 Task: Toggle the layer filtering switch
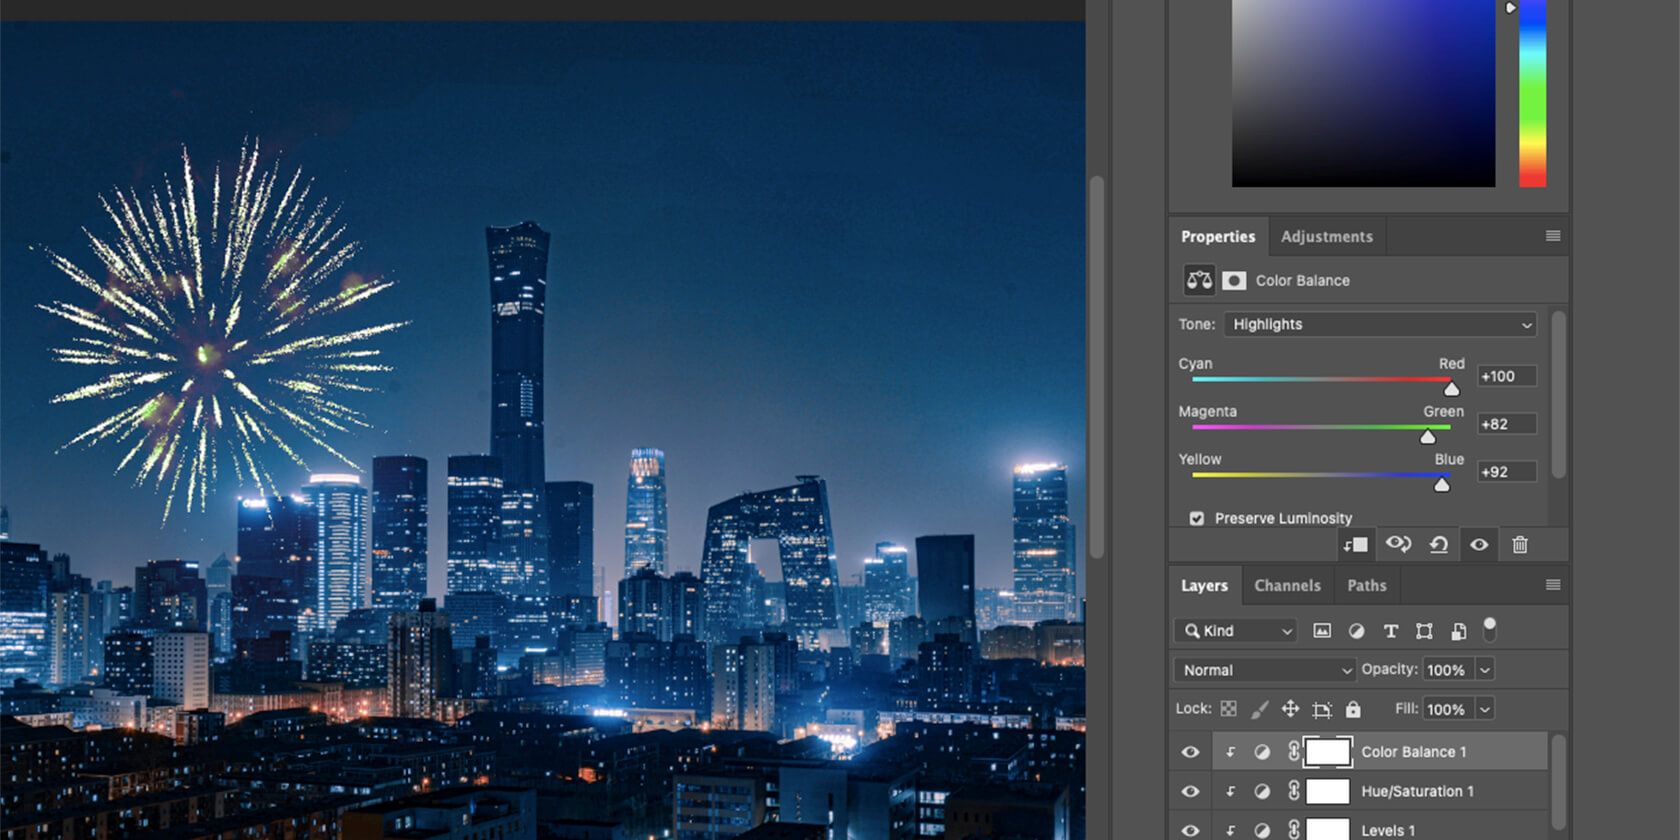1489,629
